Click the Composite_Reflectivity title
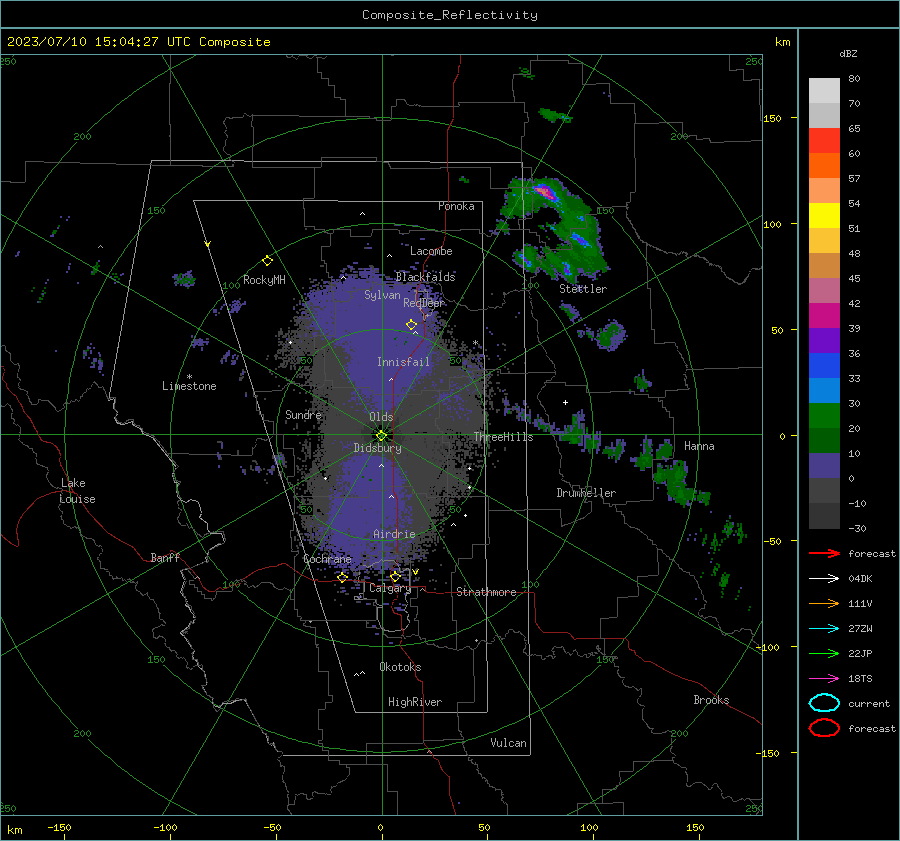The height and width of the screenshot is (841, 900). coord(449,15)
